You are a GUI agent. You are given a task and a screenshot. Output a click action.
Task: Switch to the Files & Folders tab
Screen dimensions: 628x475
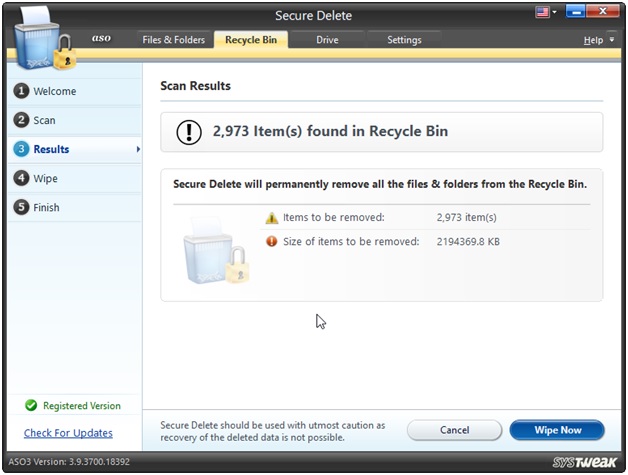174,40
